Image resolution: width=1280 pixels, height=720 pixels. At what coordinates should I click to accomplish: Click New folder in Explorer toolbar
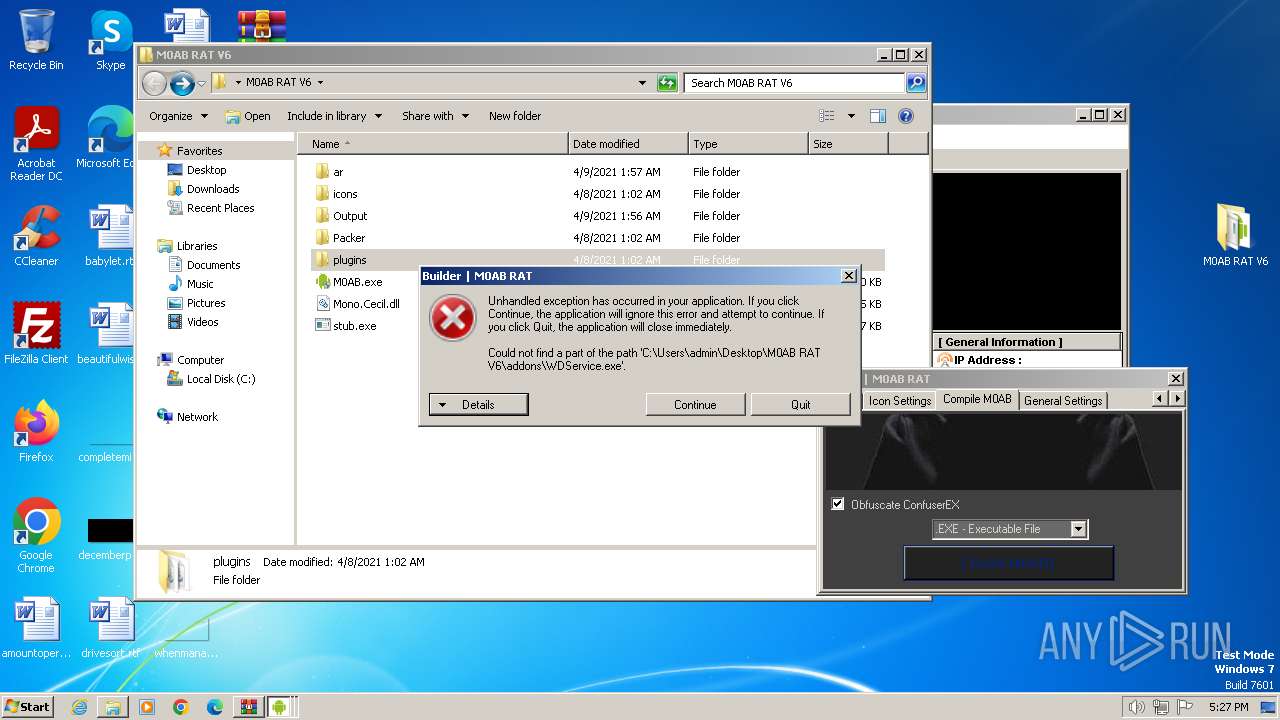(515, 116)
